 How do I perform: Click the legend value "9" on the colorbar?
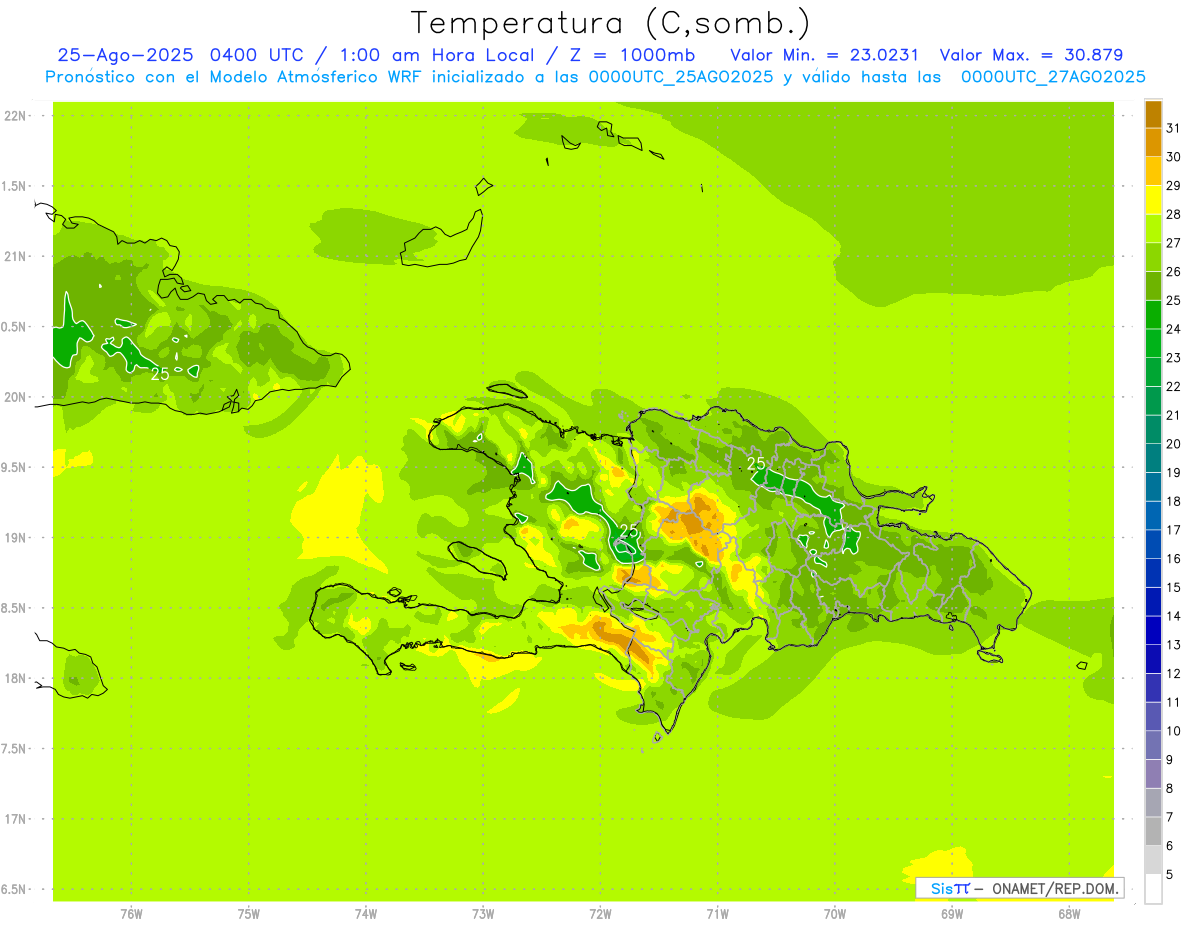[1170, 760]
